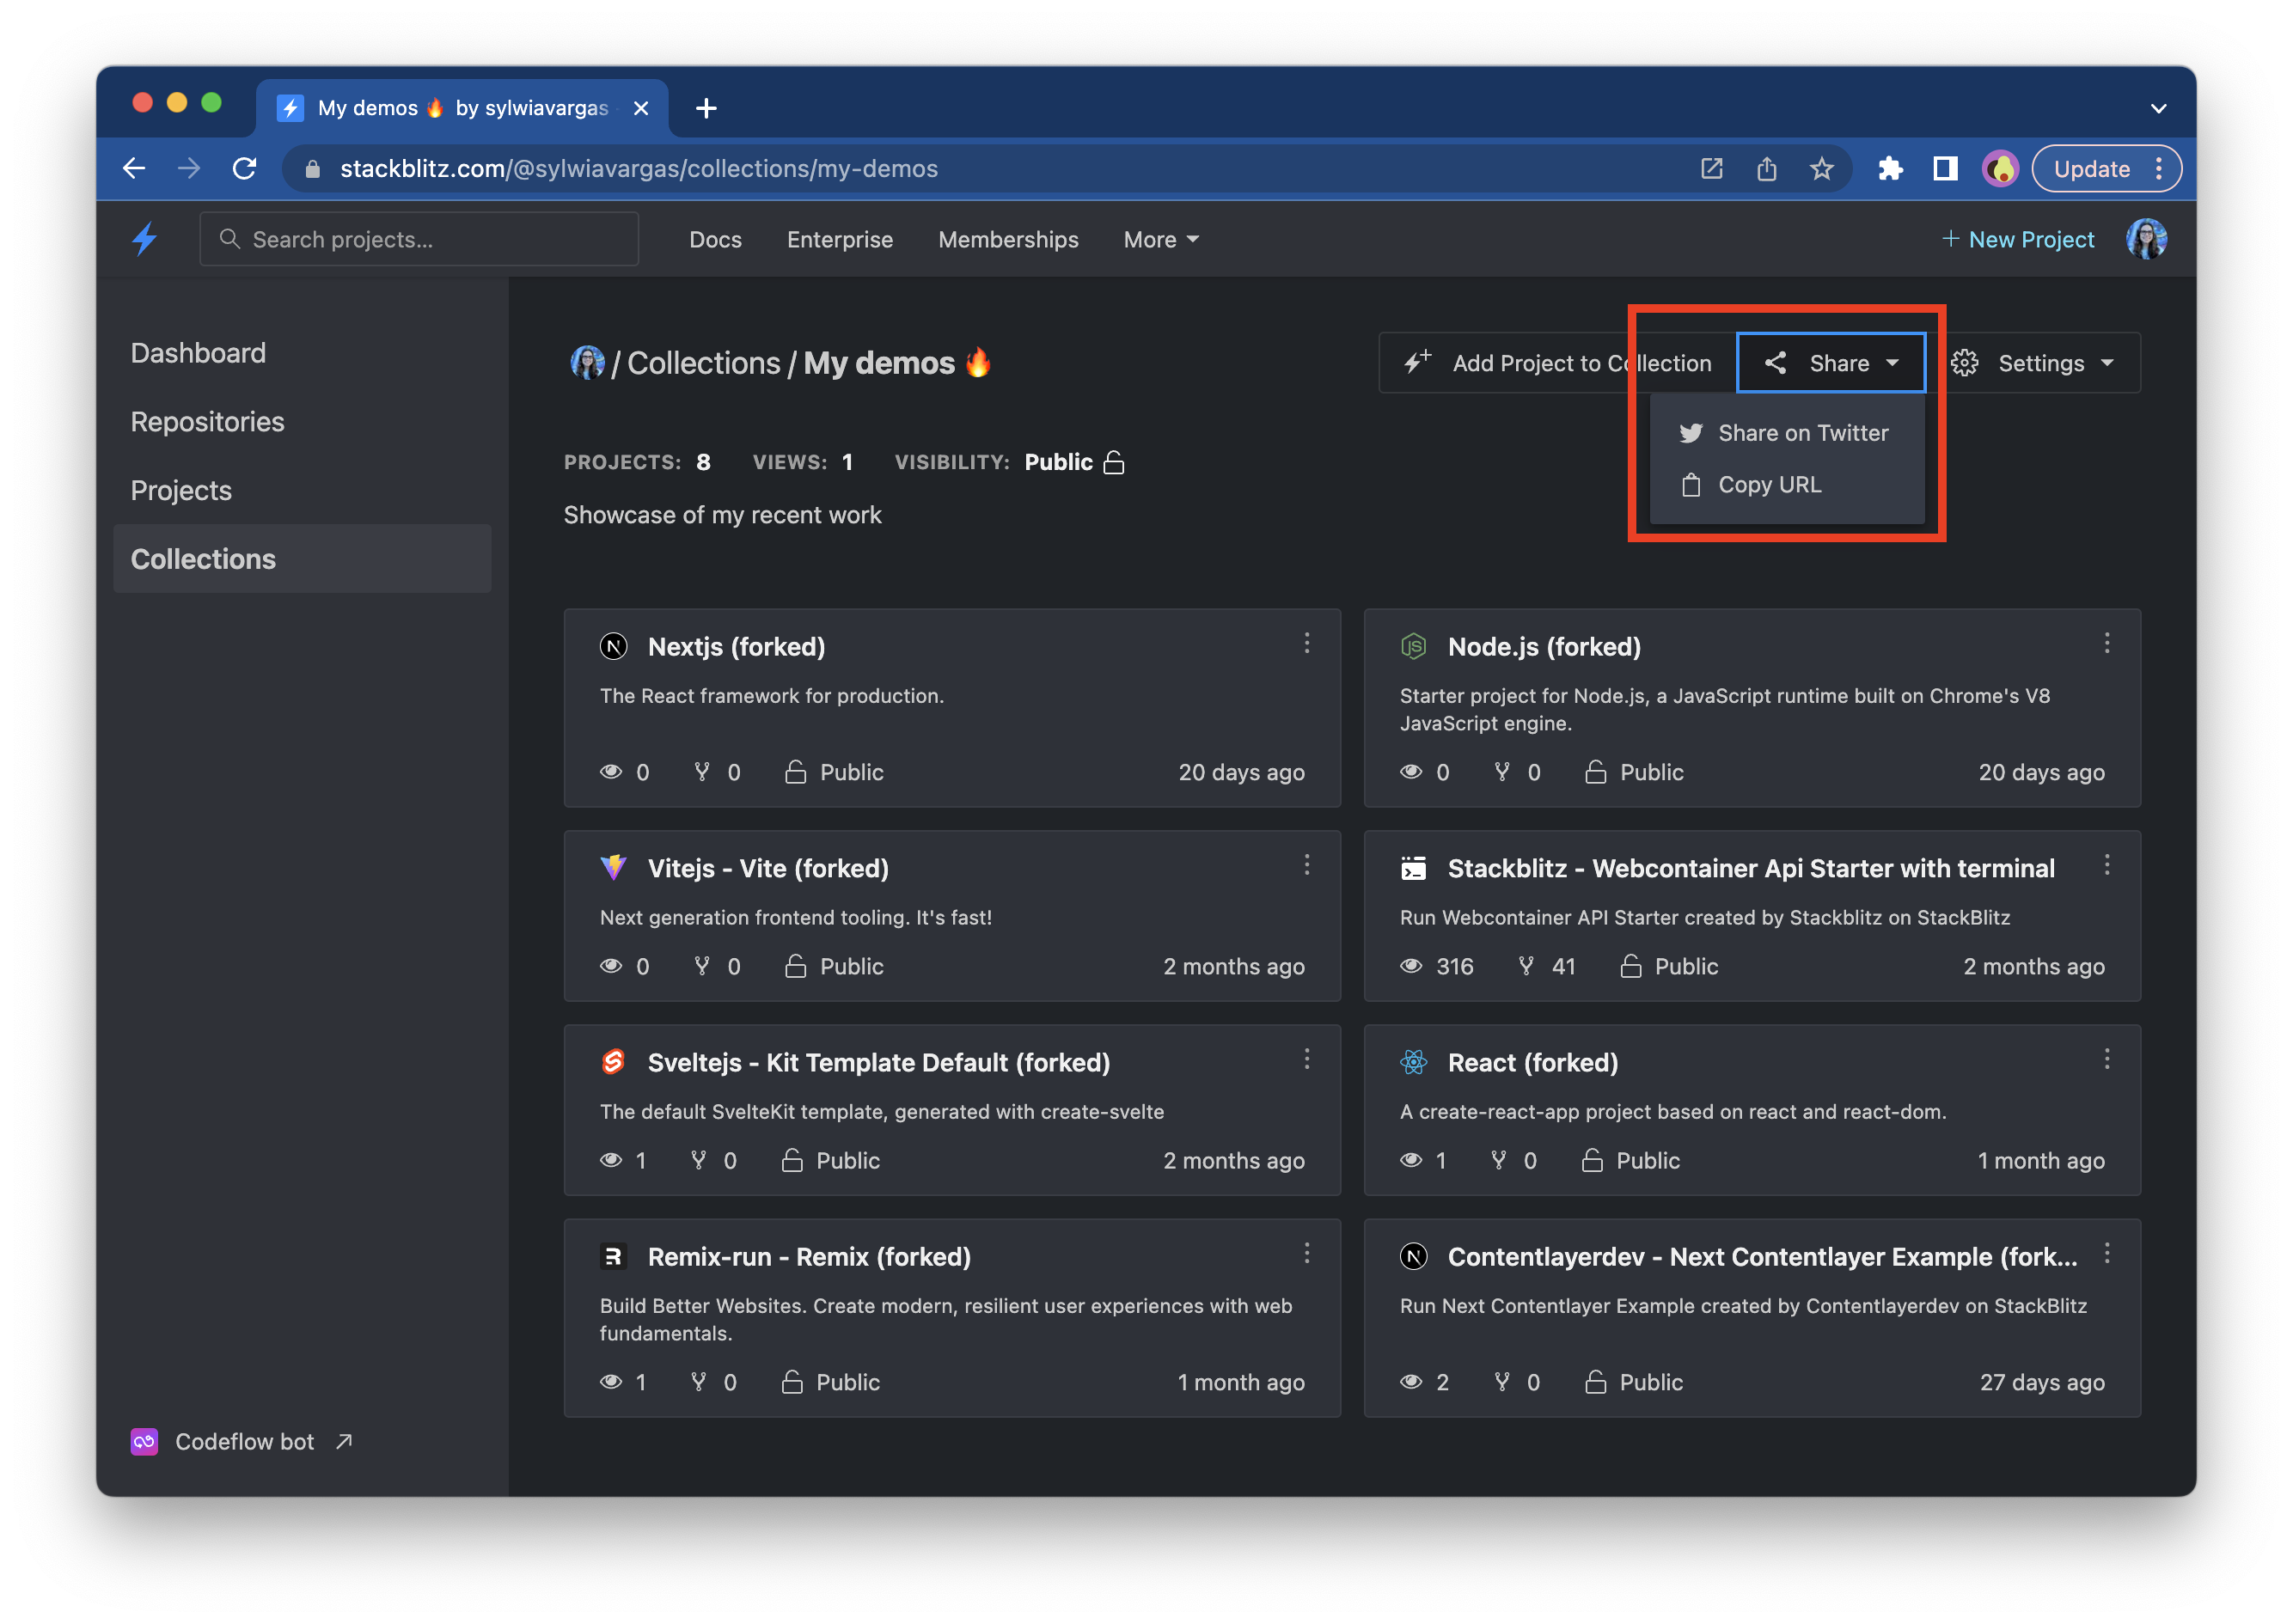Click the Search projects input field
Viewport: 2293px width, 1624px height.
(420, 240)
